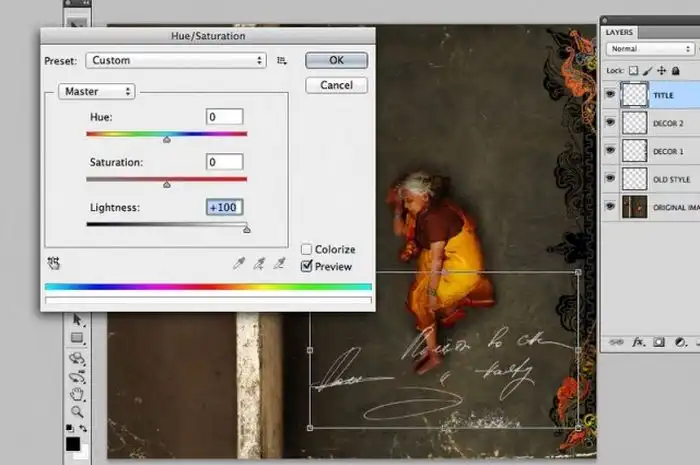Image resolution: width=700 pixels, height=465 pixels.
Task: Click the DECOR 1 layer name
Action: pos(668,152)
